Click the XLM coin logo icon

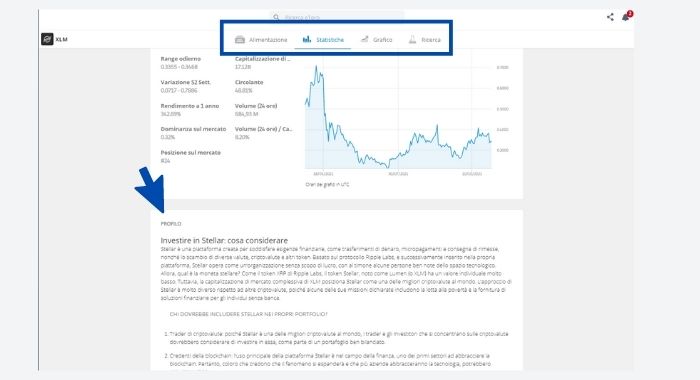coord(47,39)
